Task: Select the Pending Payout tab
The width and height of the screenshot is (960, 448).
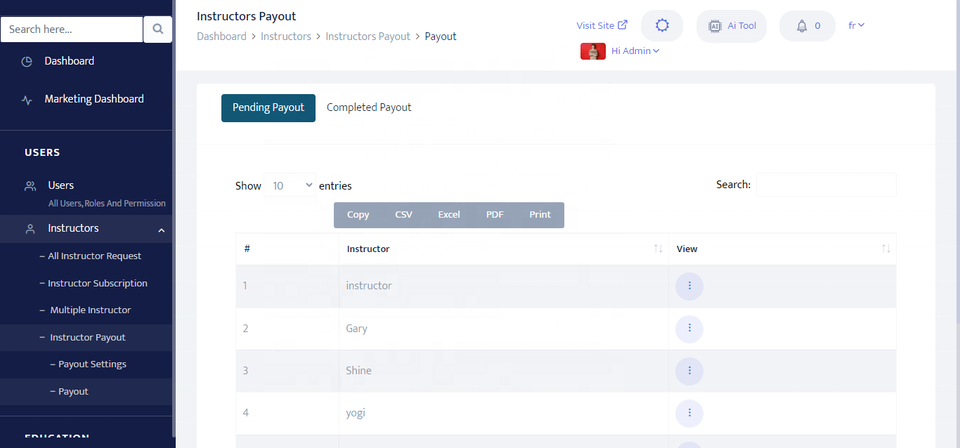Action: [268, 108]
